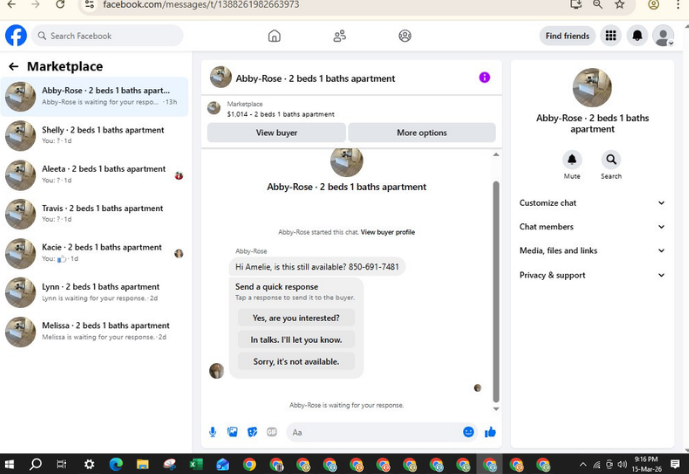Send quick reply 'Yes, are you interested?'
This screenshot has height=474, width=689.
coord(296,318)
